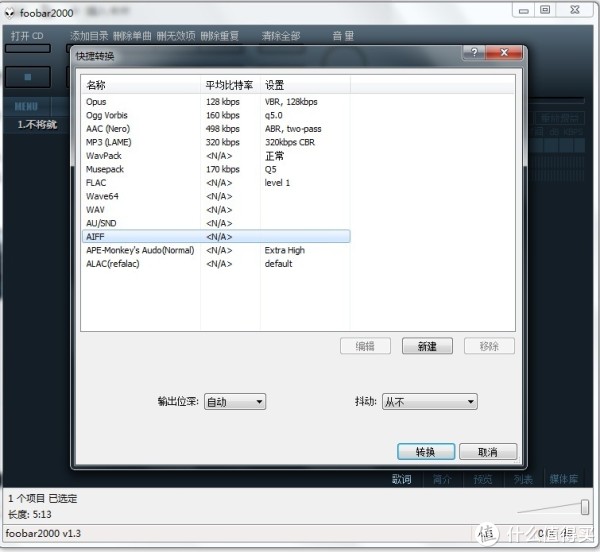Click the 设置 column header
The image size is (600, 552).
[305, 85]
